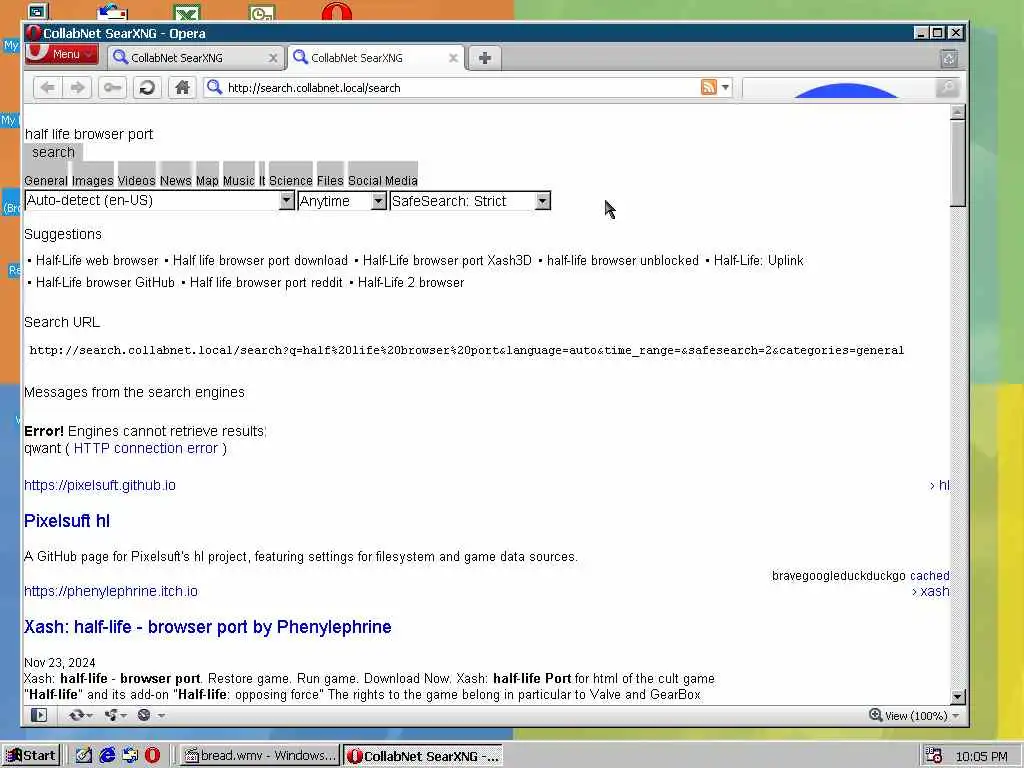Open the https://pixelsuft.github.io URL link
The width and height of the screenshot is (1024, 768).
pos(100,485)
